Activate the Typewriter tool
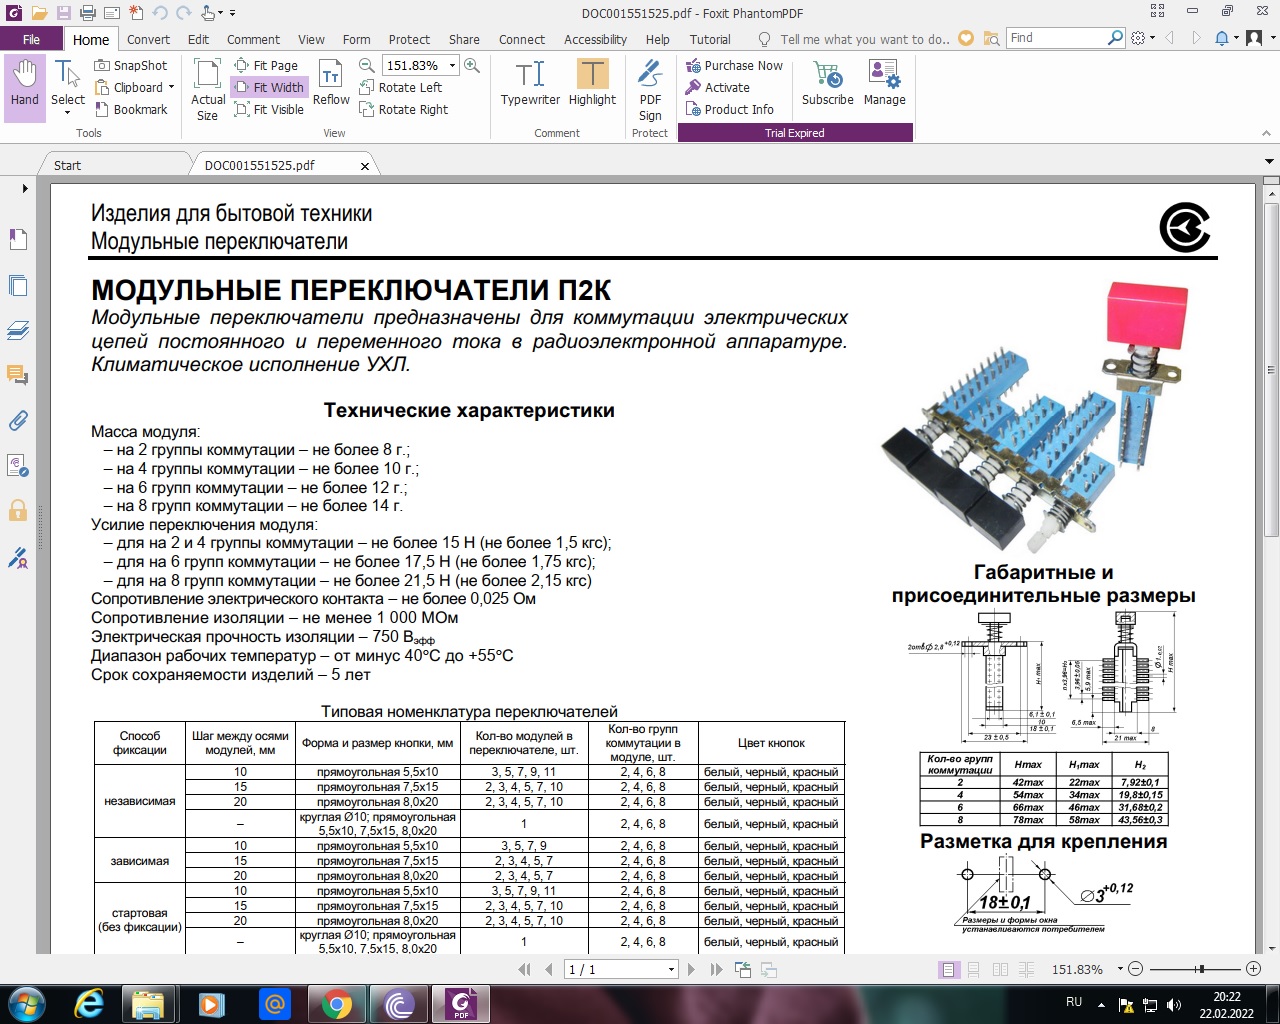This screenshot has height=1024, width=1280. coord(530,83)
